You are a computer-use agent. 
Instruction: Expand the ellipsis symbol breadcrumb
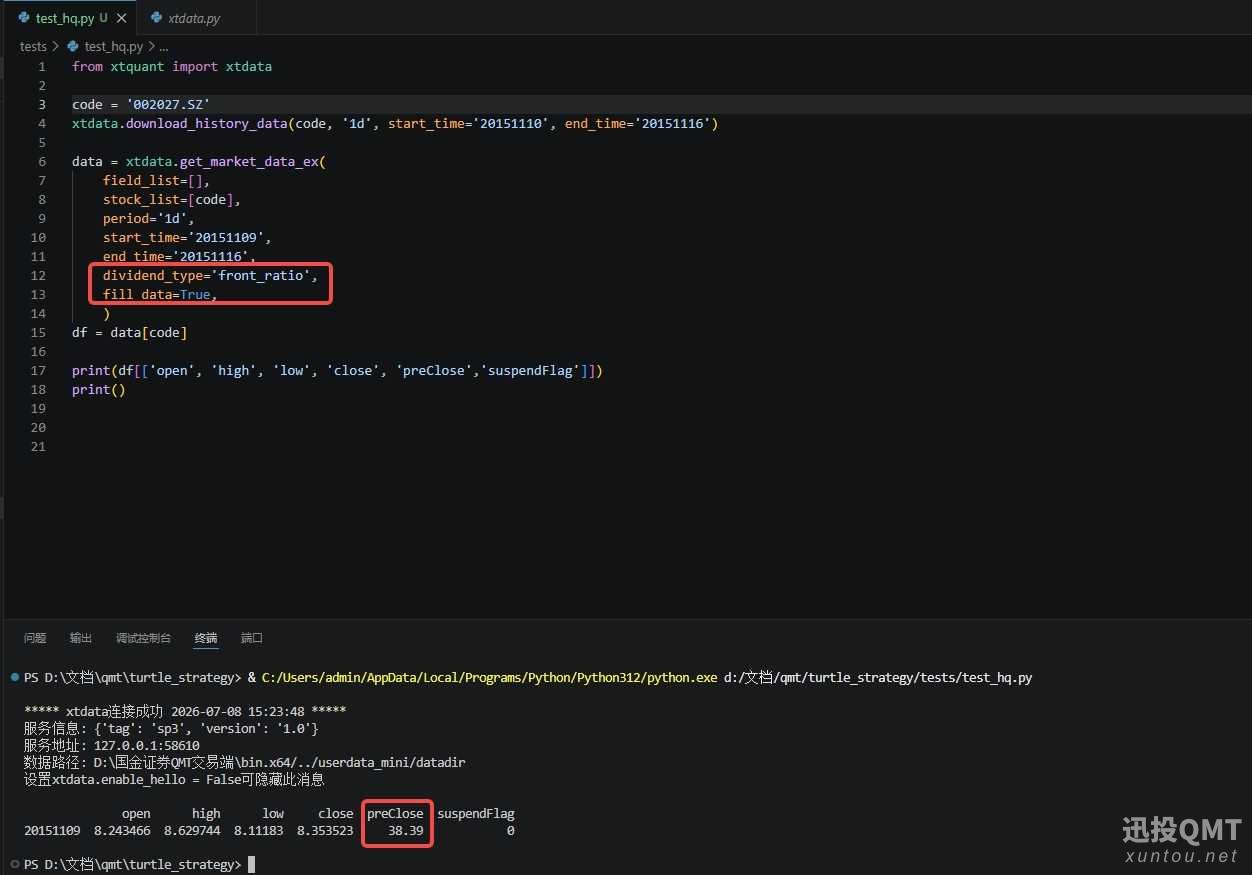[163, 47]
